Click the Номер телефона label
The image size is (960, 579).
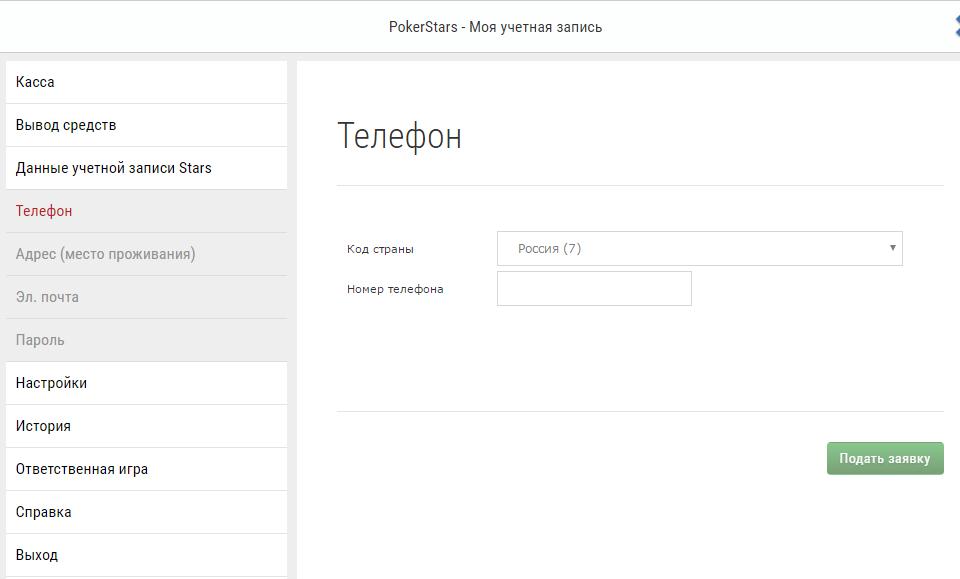(395, 289)
